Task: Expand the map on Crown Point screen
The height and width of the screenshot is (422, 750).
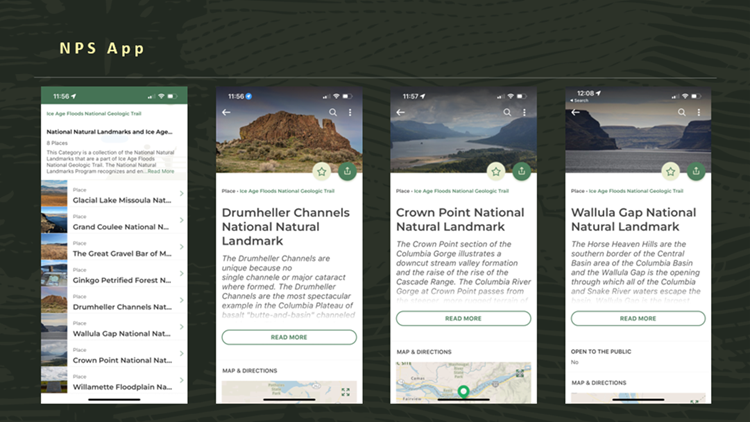Action: coord(520,373)
